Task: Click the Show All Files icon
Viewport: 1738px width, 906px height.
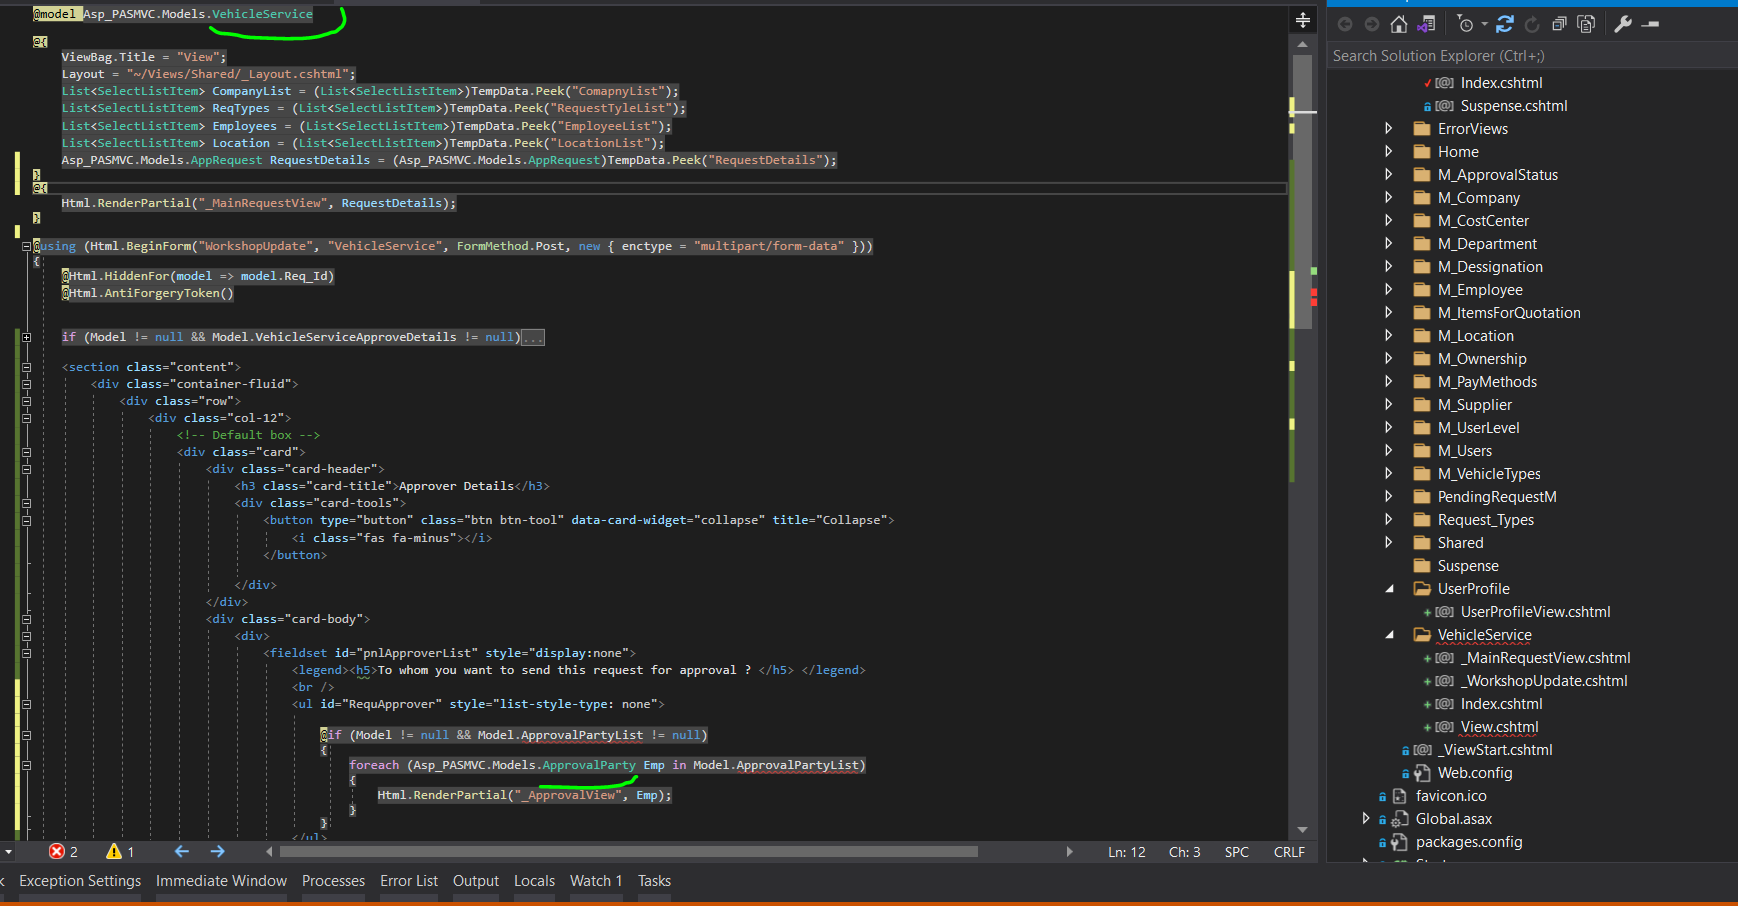Action: 1586,24
